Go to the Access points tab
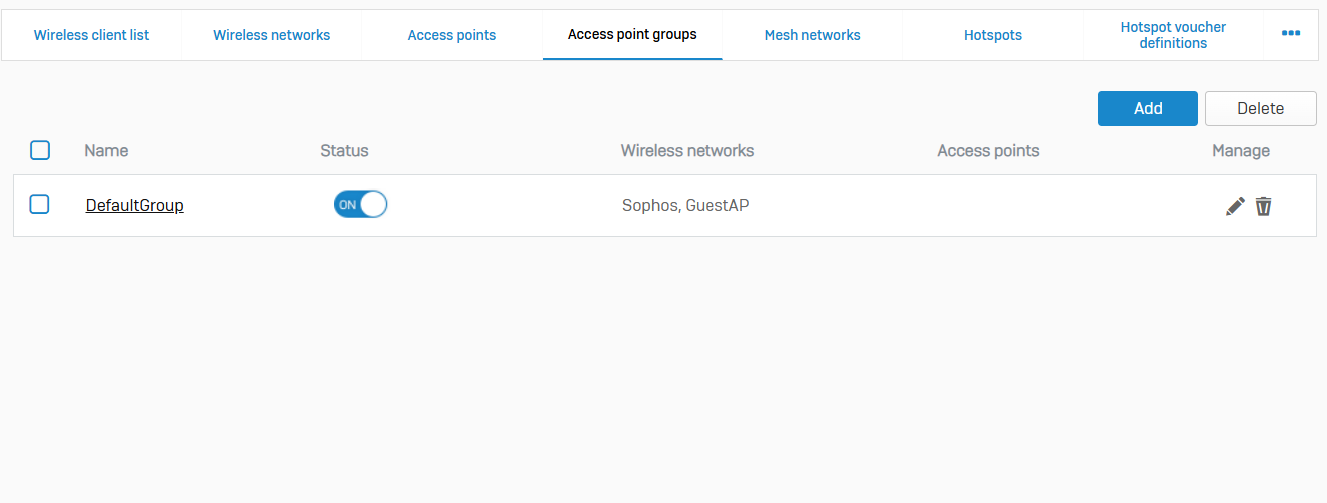This screenshot has width=1327, height=503. [452, 35]
